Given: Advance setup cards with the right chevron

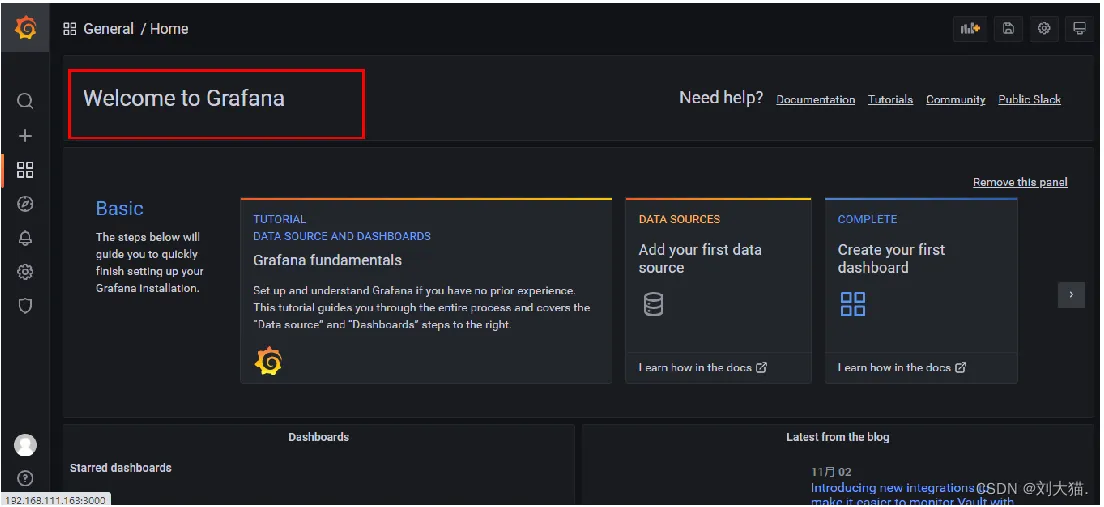Looking at the screenshot, I should (x=1071, y=294).
